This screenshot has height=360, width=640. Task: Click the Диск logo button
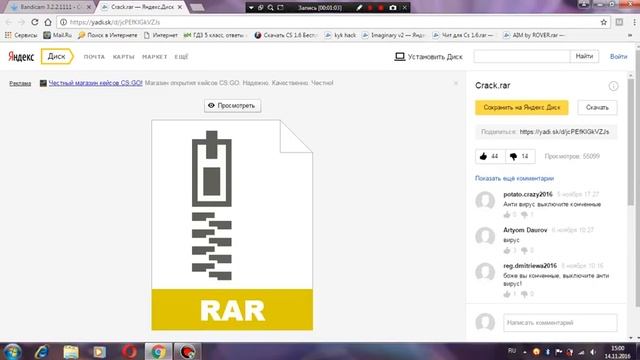pos(57,56)
